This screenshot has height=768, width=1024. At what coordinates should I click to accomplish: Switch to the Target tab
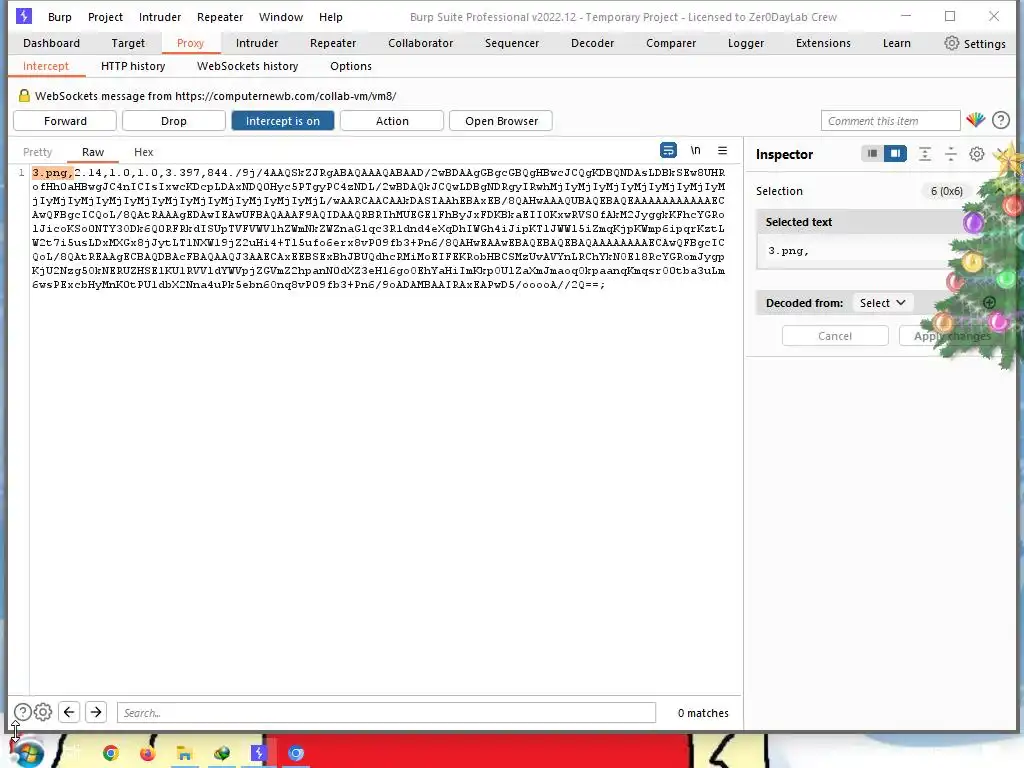click(128, 43)
